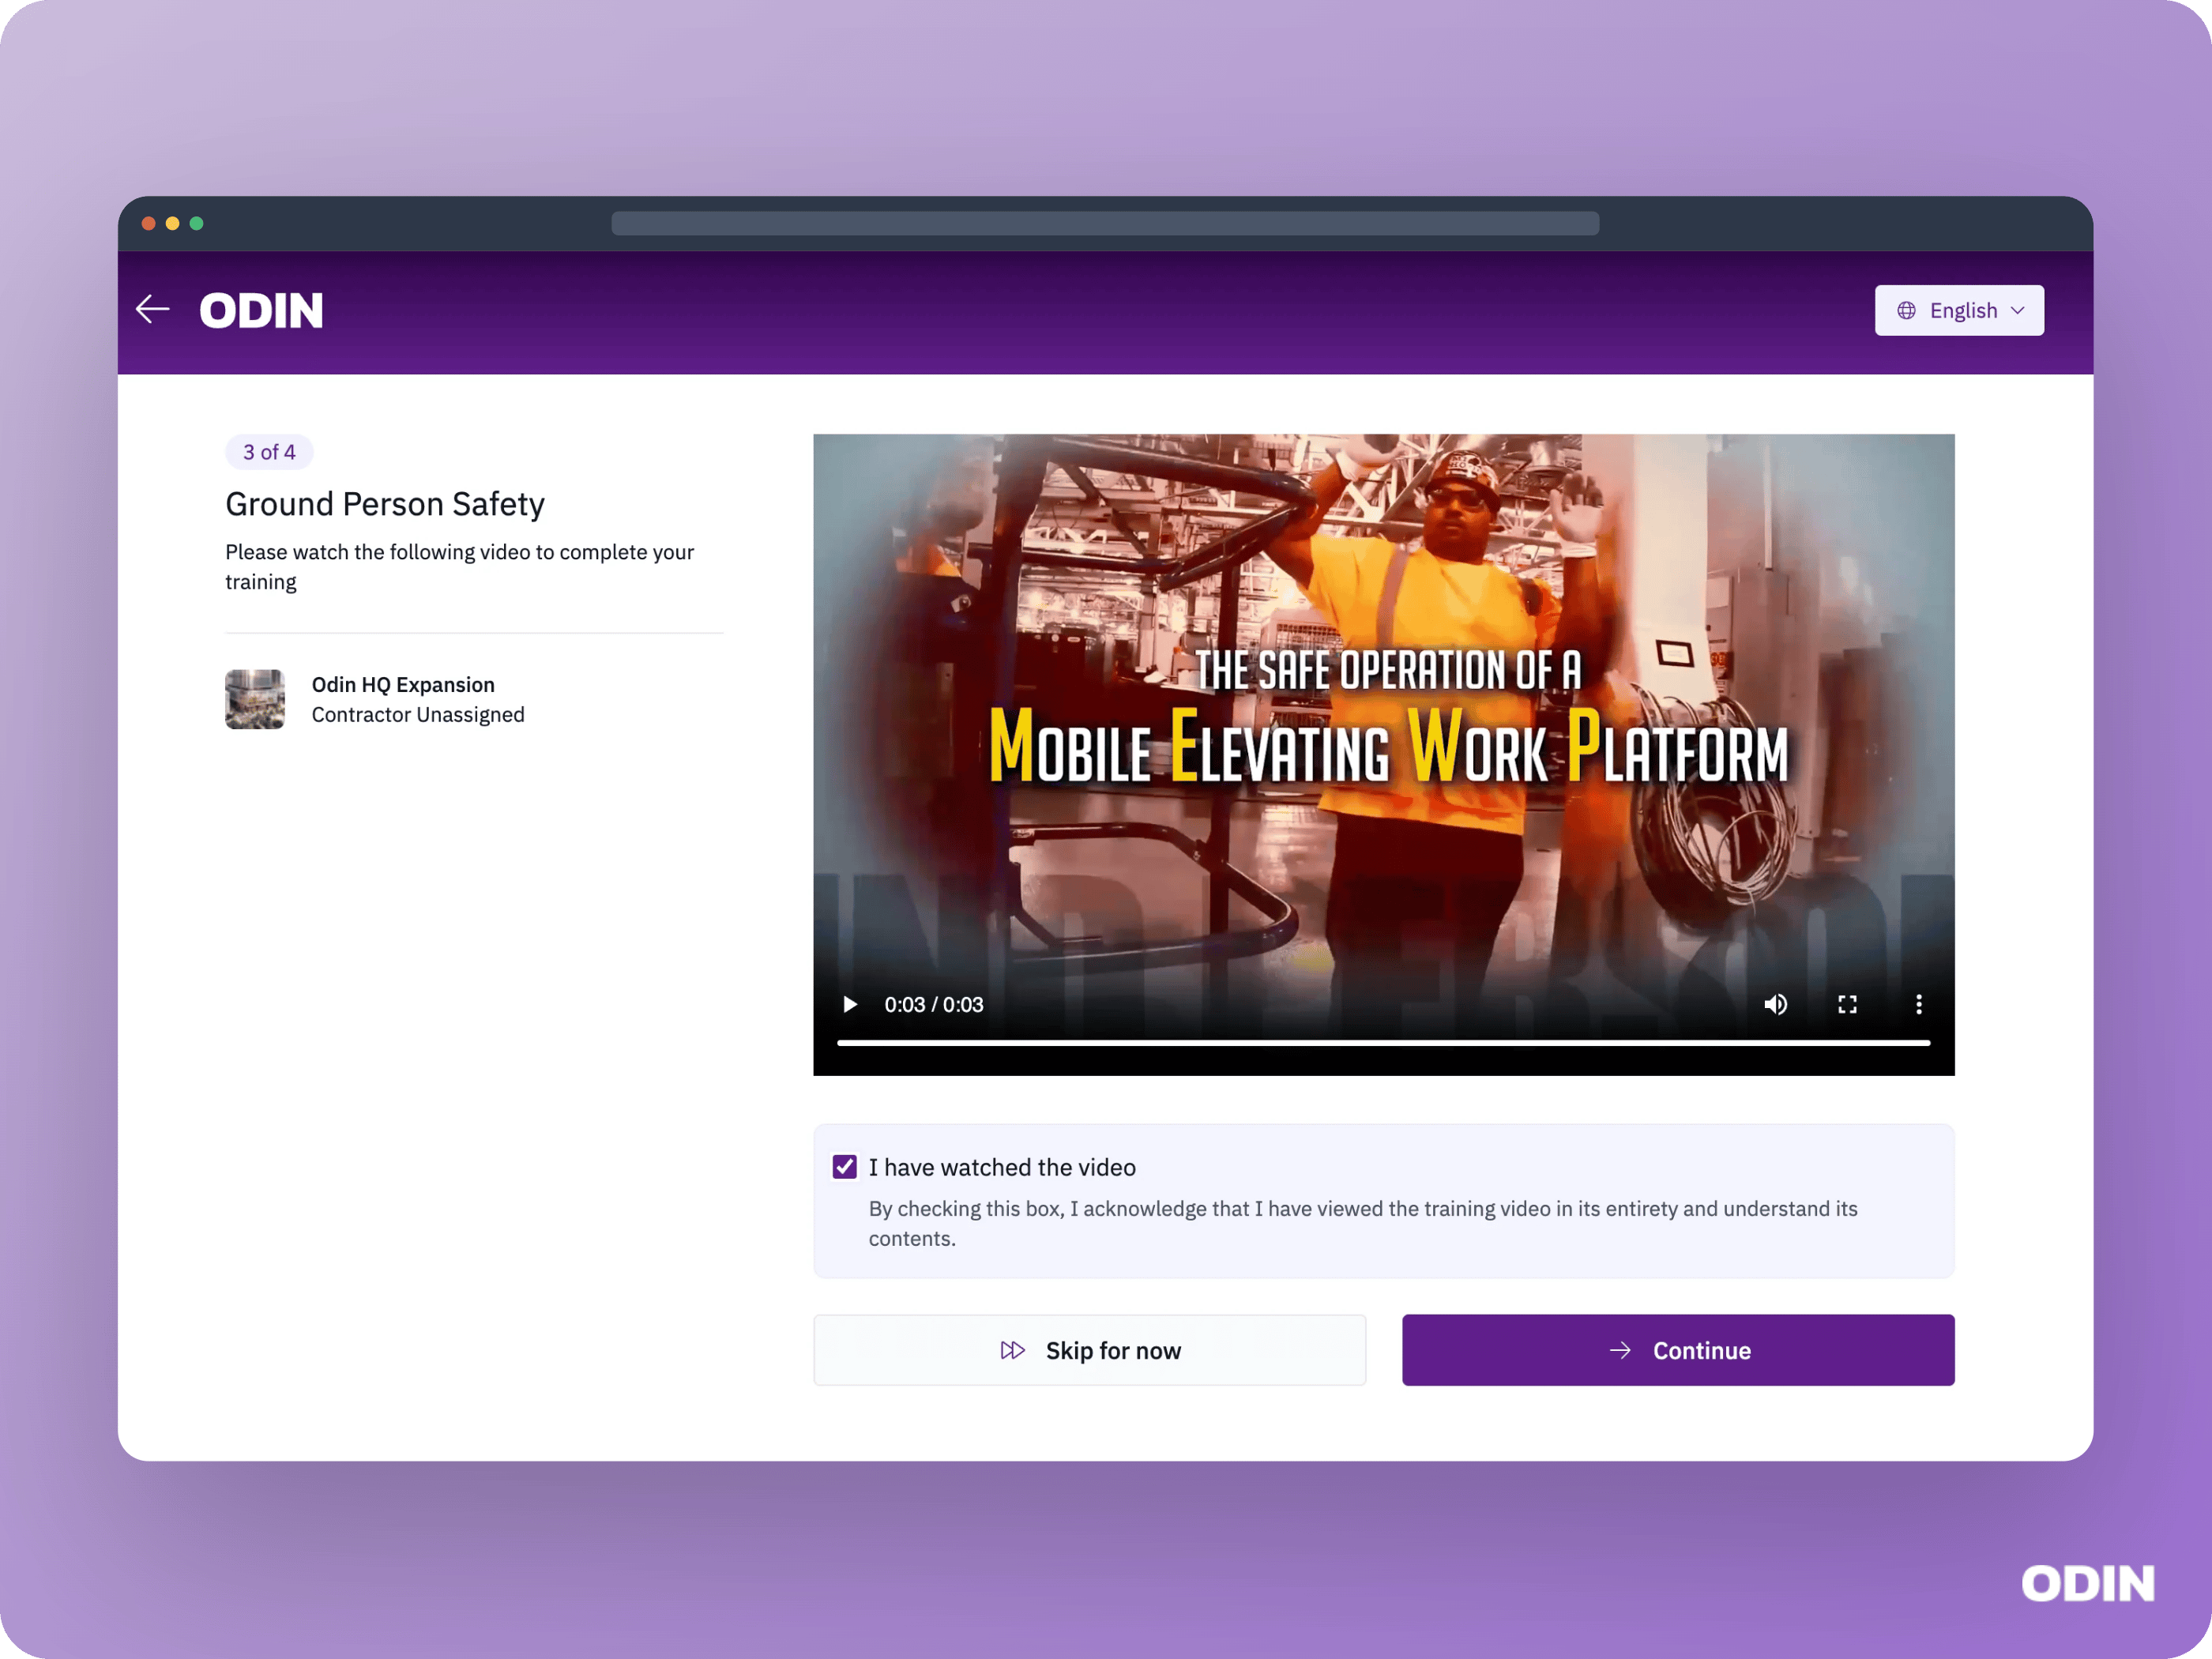The image size is (2212, 1659).
Task: Click the 'Odin HQ Expansion' project name
Action: pyautogui.click(x=403, y=685)
